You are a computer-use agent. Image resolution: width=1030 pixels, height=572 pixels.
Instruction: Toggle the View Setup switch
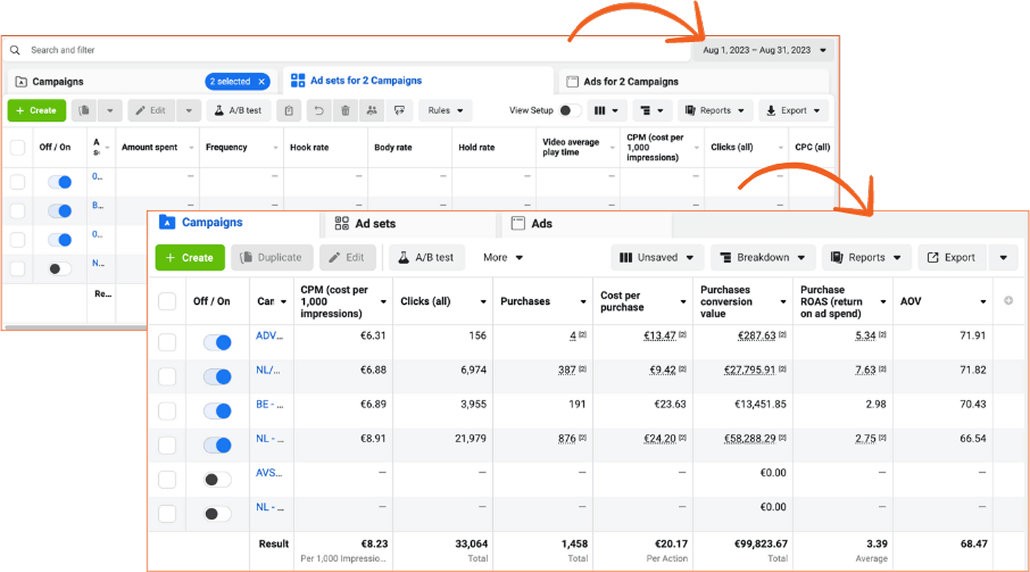click(569, 110)
